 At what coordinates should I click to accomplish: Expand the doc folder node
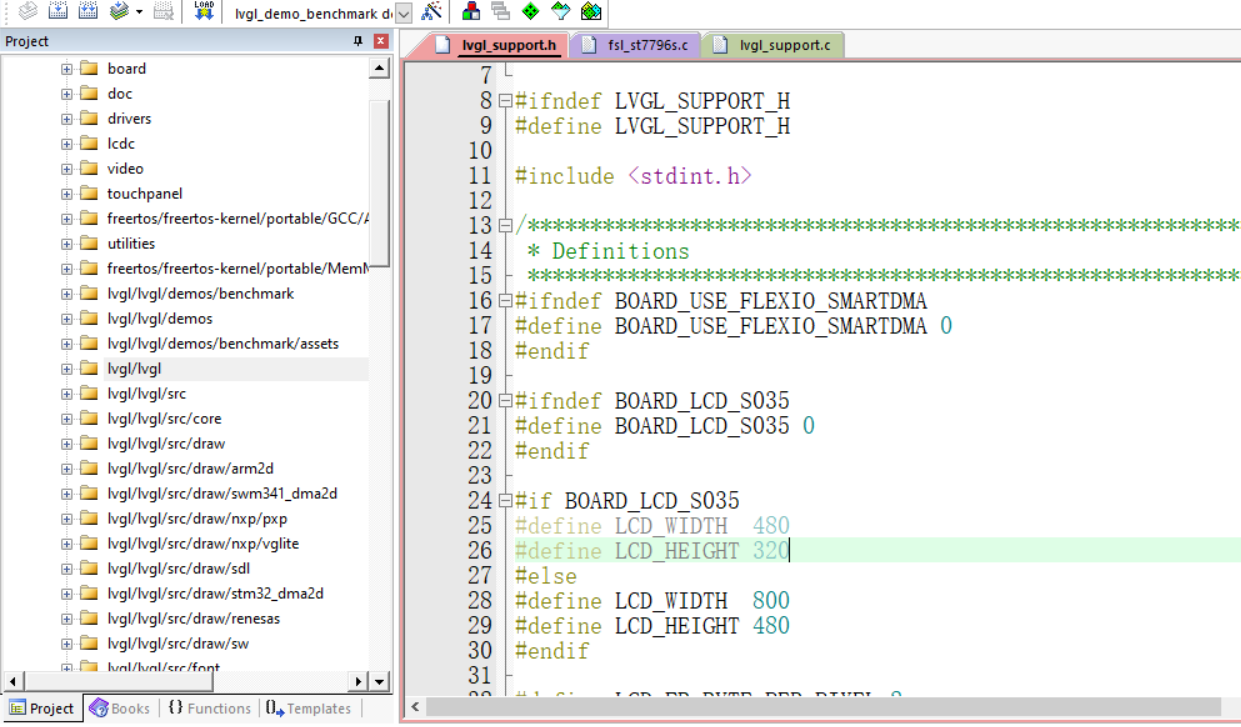66,94
